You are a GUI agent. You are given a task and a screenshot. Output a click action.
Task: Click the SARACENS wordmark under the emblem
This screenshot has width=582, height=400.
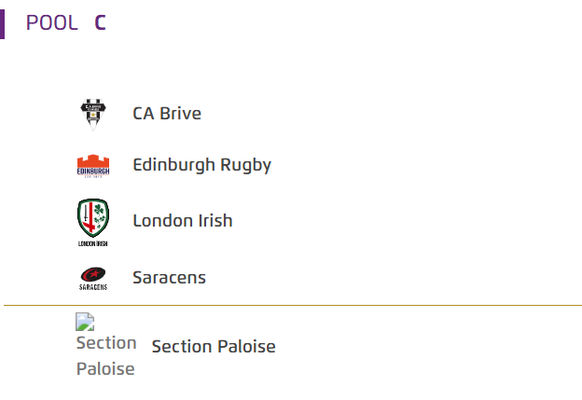pos(93,287)
